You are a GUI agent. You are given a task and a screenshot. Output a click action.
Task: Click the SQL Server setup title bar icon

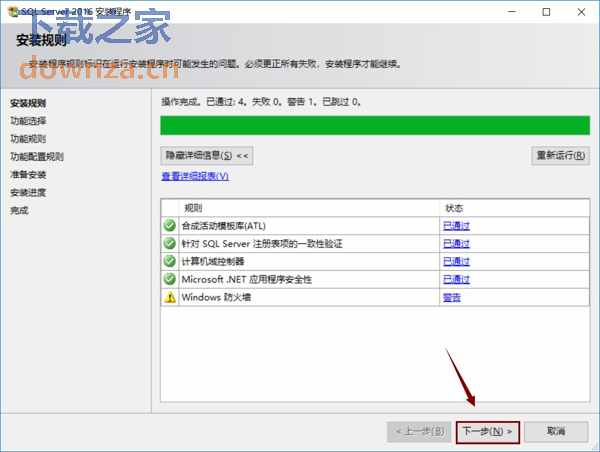[x=13, y=11]
